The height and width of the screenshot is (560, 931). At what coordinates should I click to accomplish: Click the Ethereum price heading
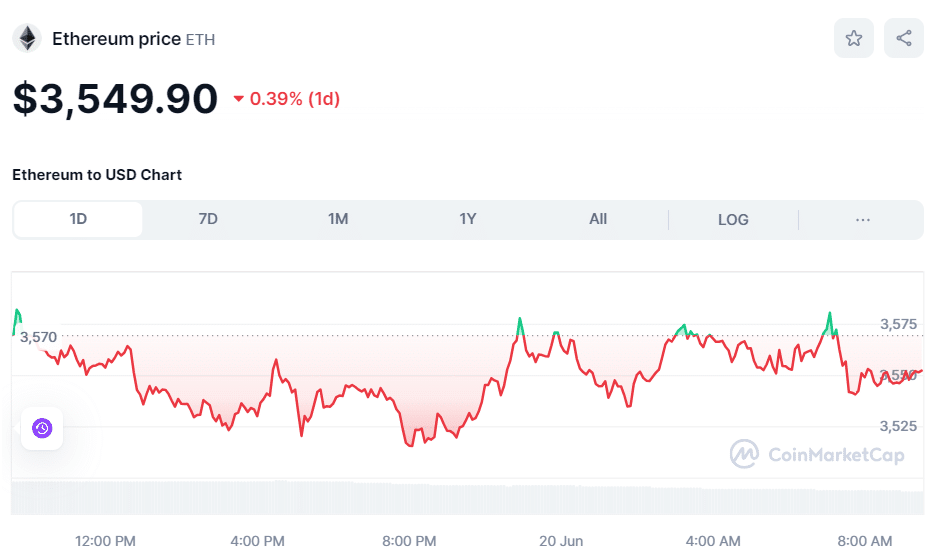tap(116, 39)
